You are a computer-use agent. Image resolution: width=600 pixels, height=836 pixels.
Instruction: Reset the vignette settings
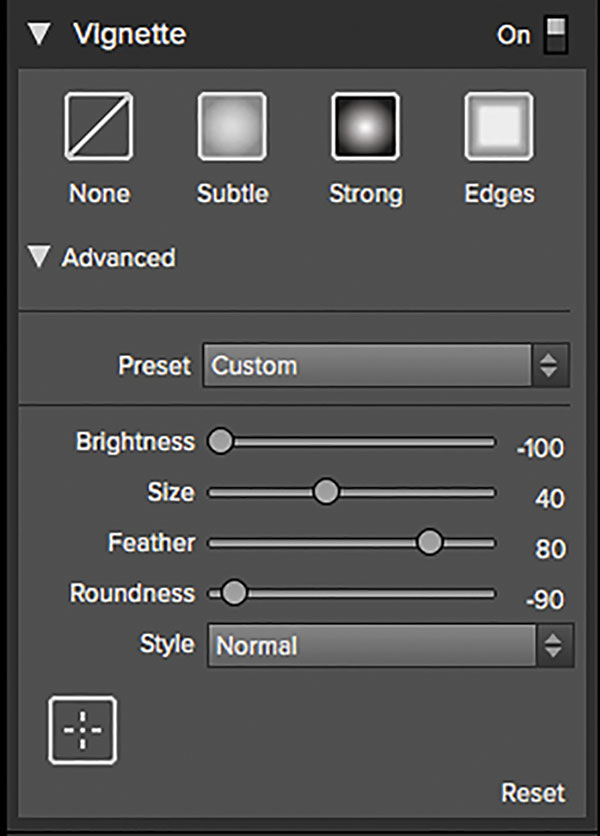(533, 793)
